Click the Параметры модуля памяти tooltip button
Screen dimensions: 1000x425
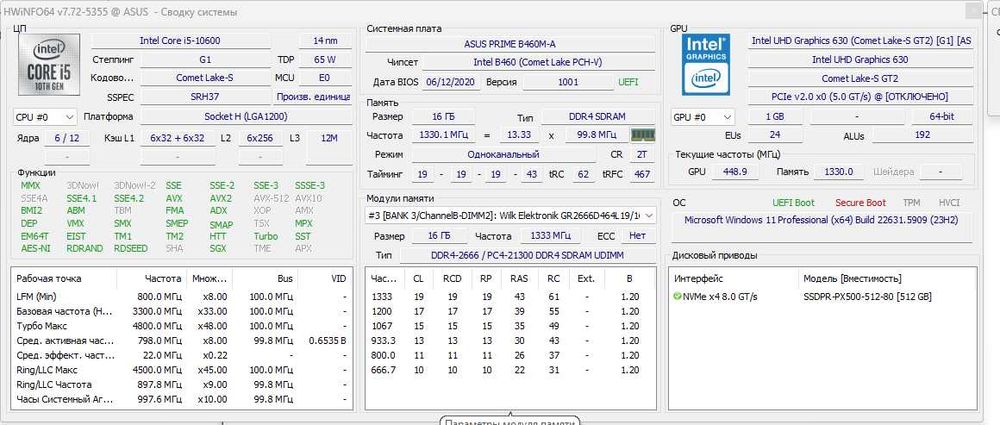click(510, 421)
